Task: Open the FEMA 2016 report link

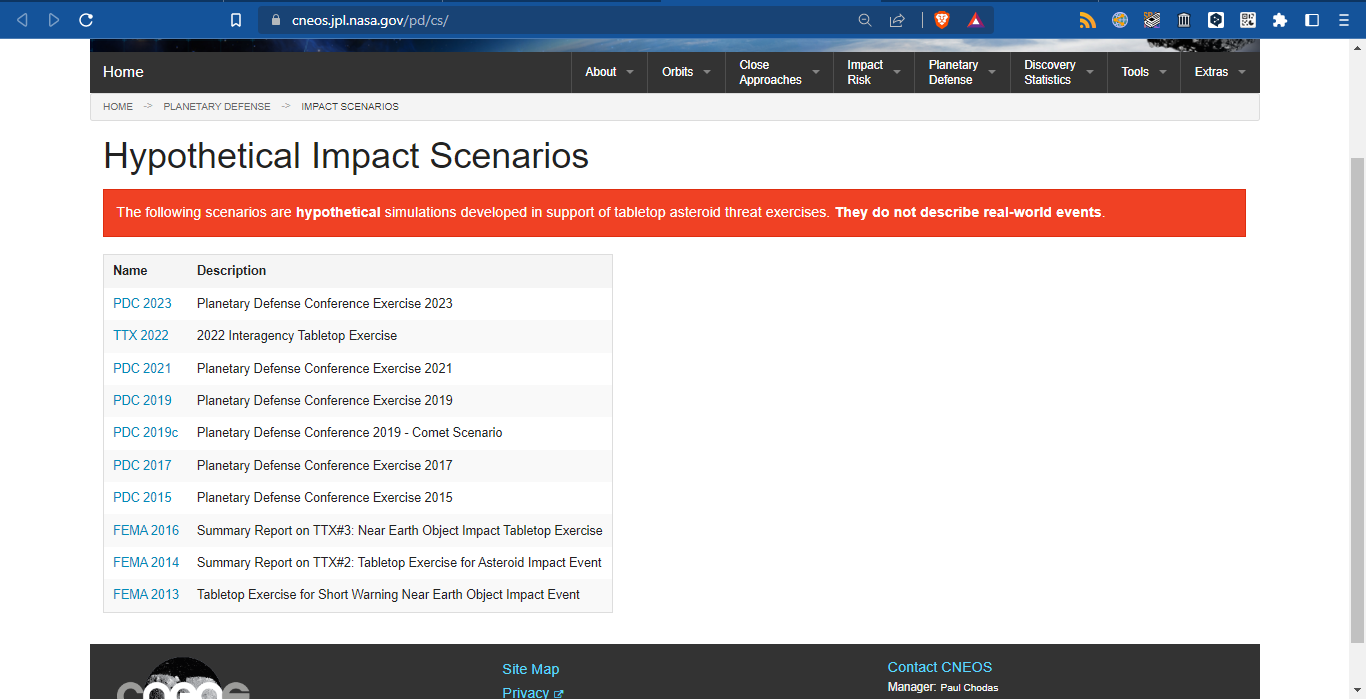Action: [x=146, y=530]
